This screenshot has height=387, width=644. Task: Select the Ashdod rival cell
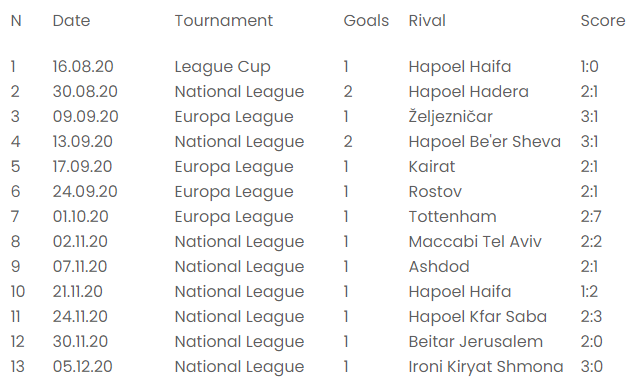pos(439,267)
